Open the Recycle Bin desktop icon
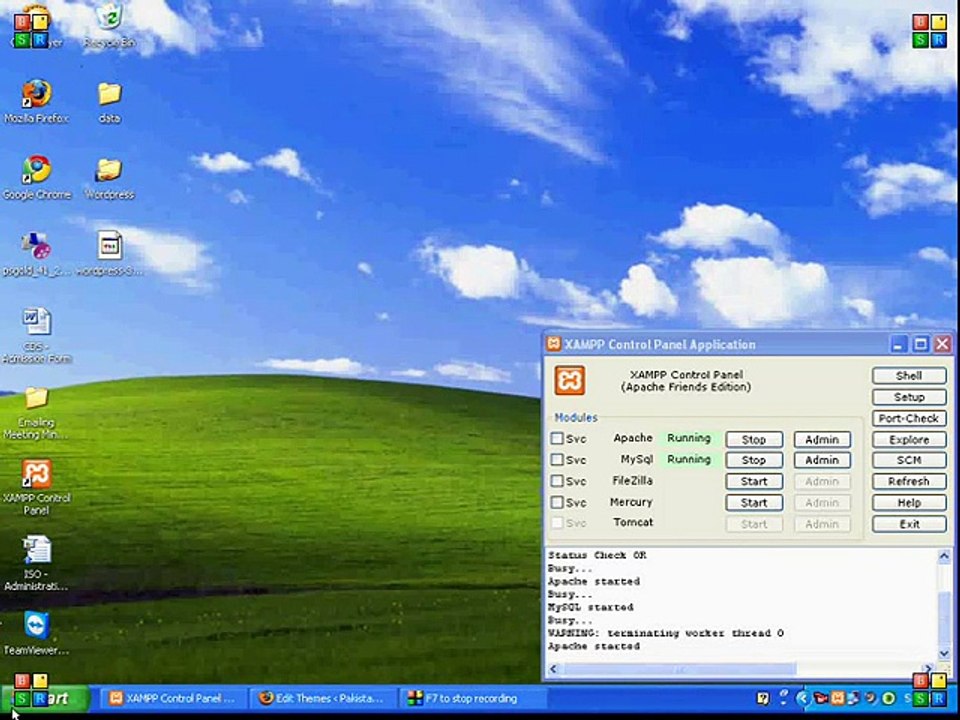Viewport: 960px width, 720px height. point(110,24)
